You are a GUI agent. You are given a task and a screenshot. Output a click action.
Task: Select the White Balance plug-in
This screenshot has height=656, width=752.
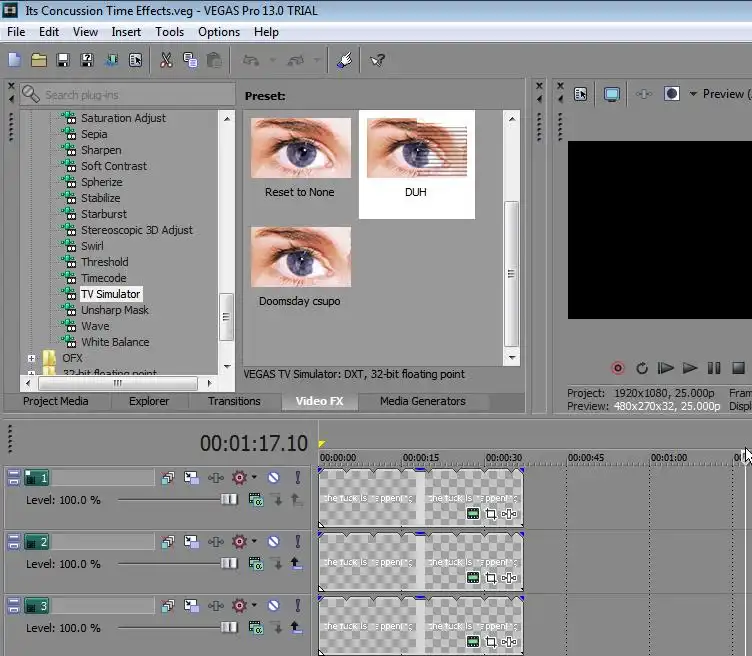coord(115,342)
